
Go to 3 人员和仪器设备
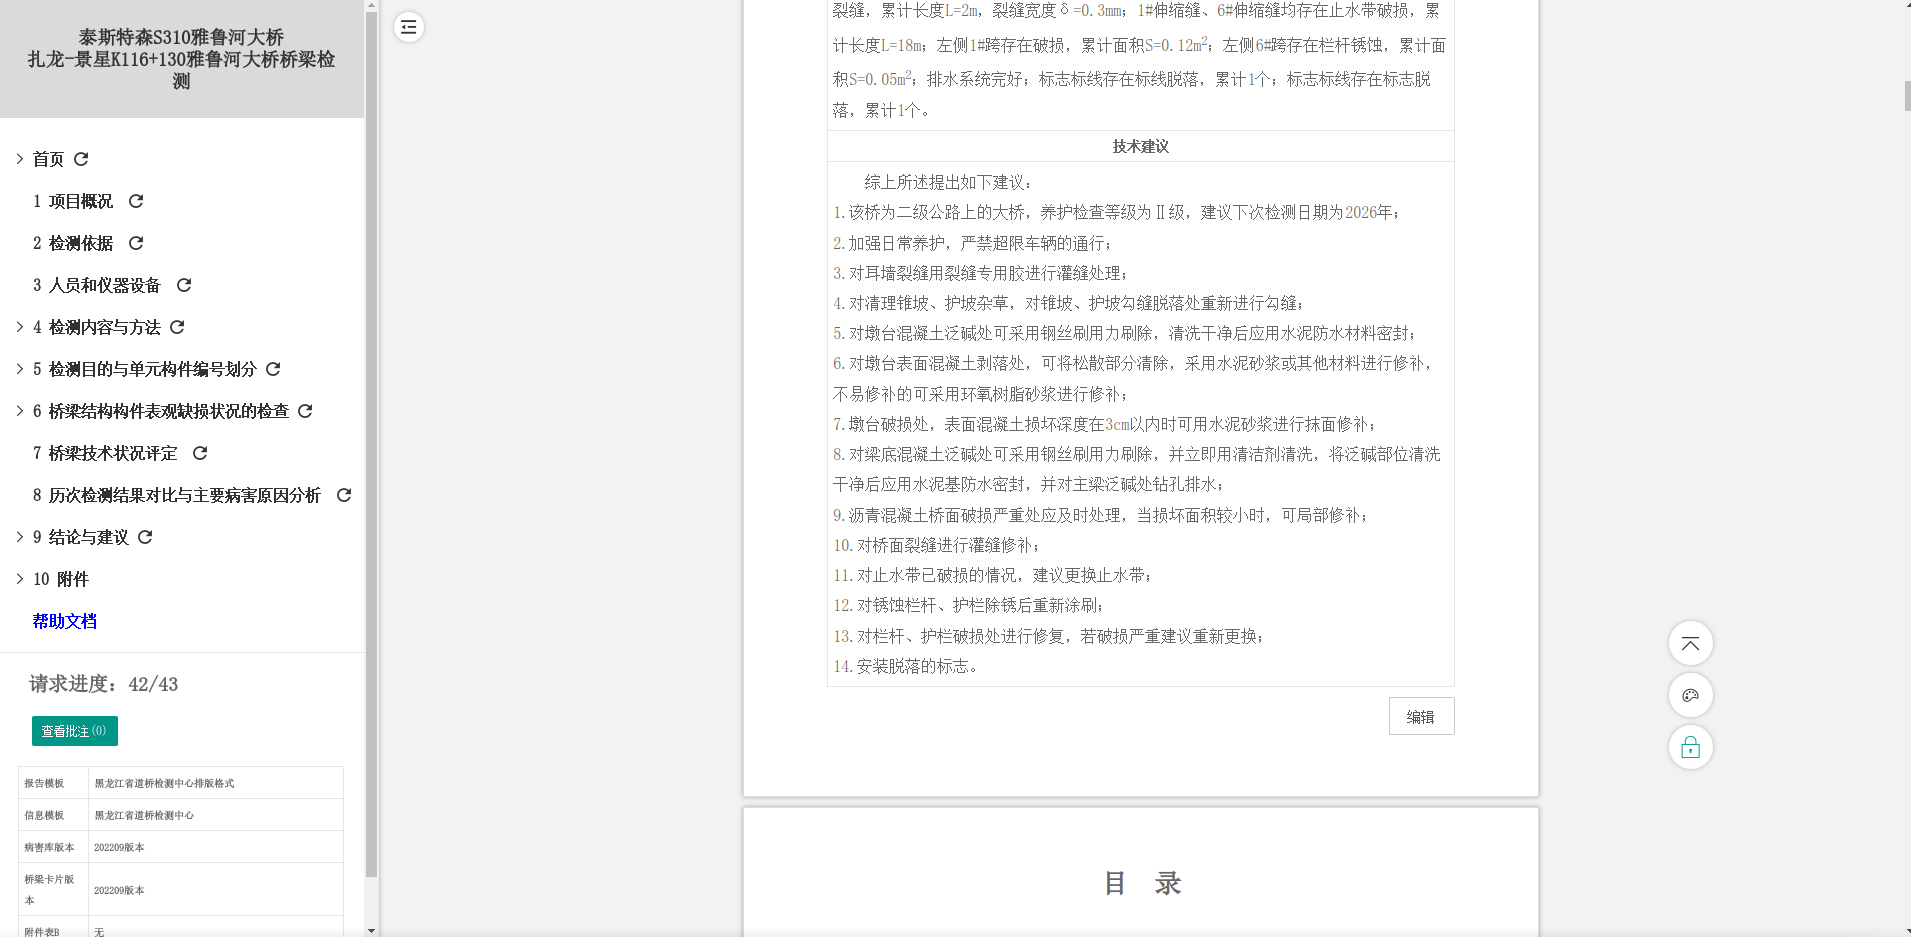97,285
